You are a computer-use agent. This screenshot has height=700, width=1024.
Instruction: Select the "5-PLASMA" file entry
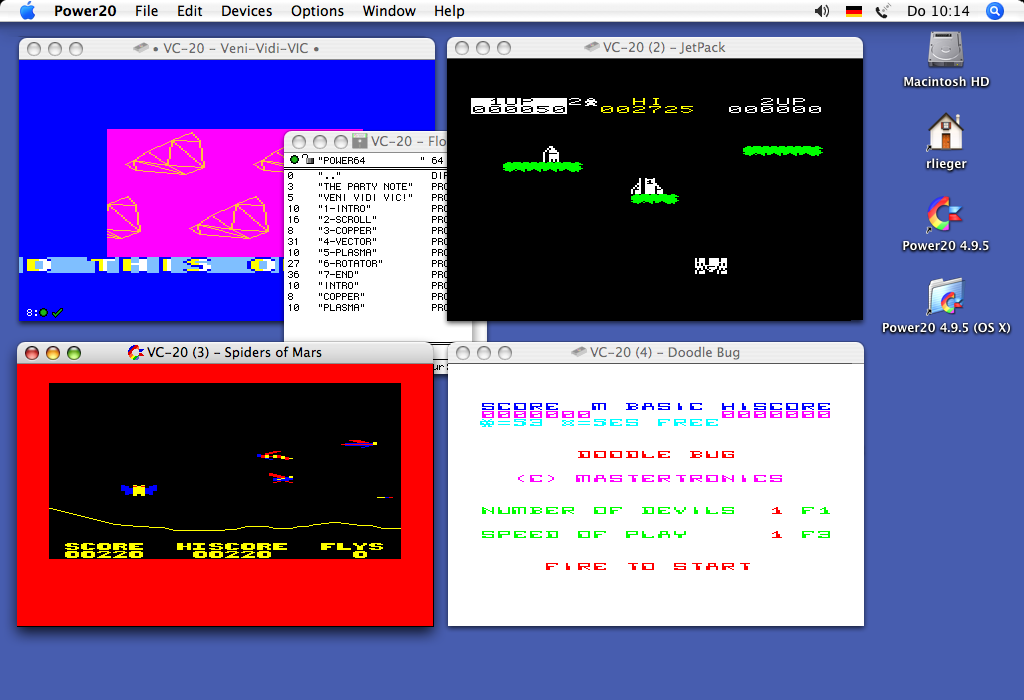(366, 253)
